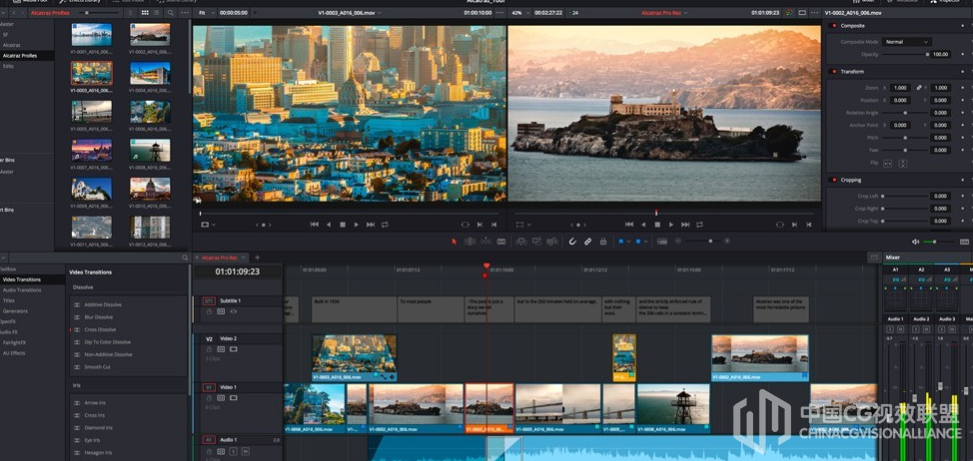Jump to first frame in source viewer
This screenshot has width=973, height=461.
(314, 225)
